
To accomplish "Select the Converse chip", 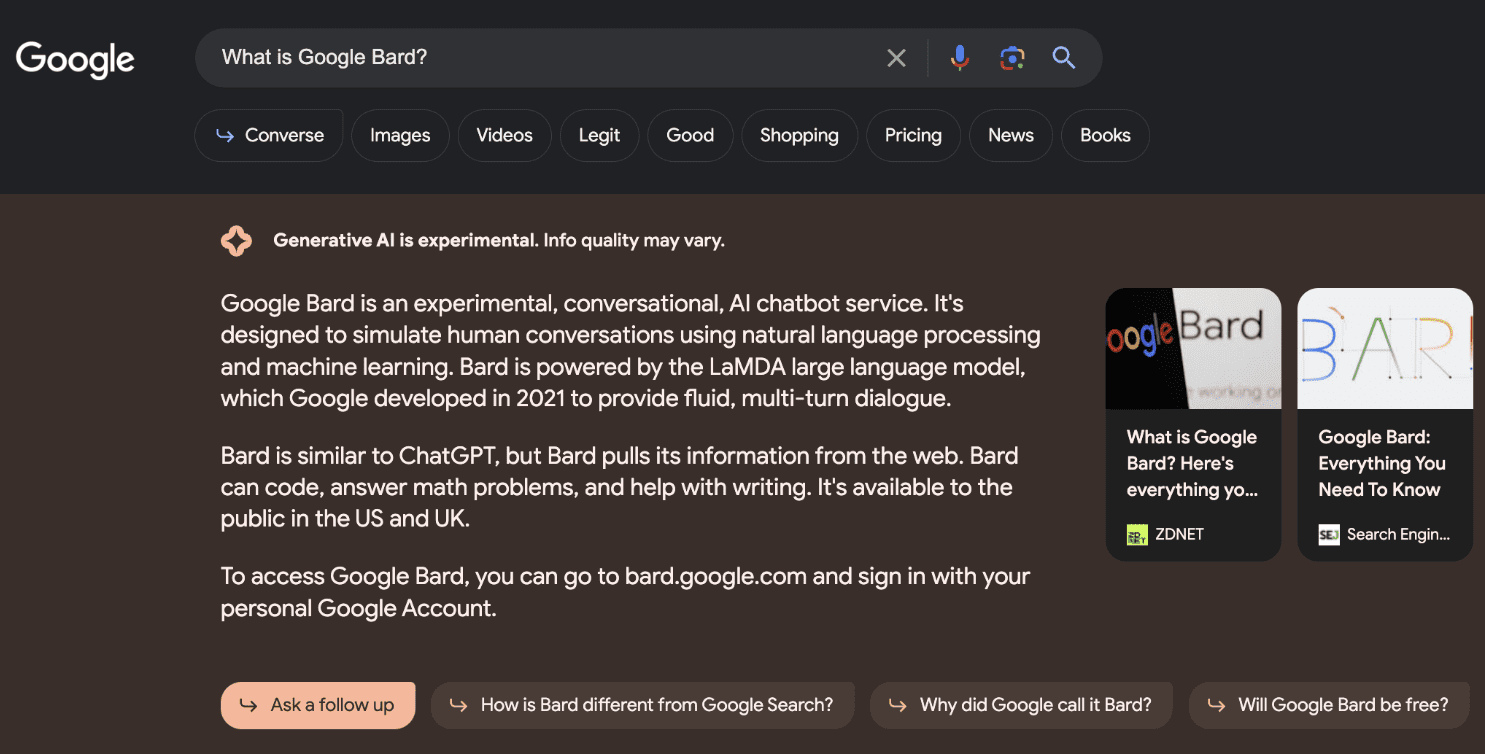I will click(268, 134).
